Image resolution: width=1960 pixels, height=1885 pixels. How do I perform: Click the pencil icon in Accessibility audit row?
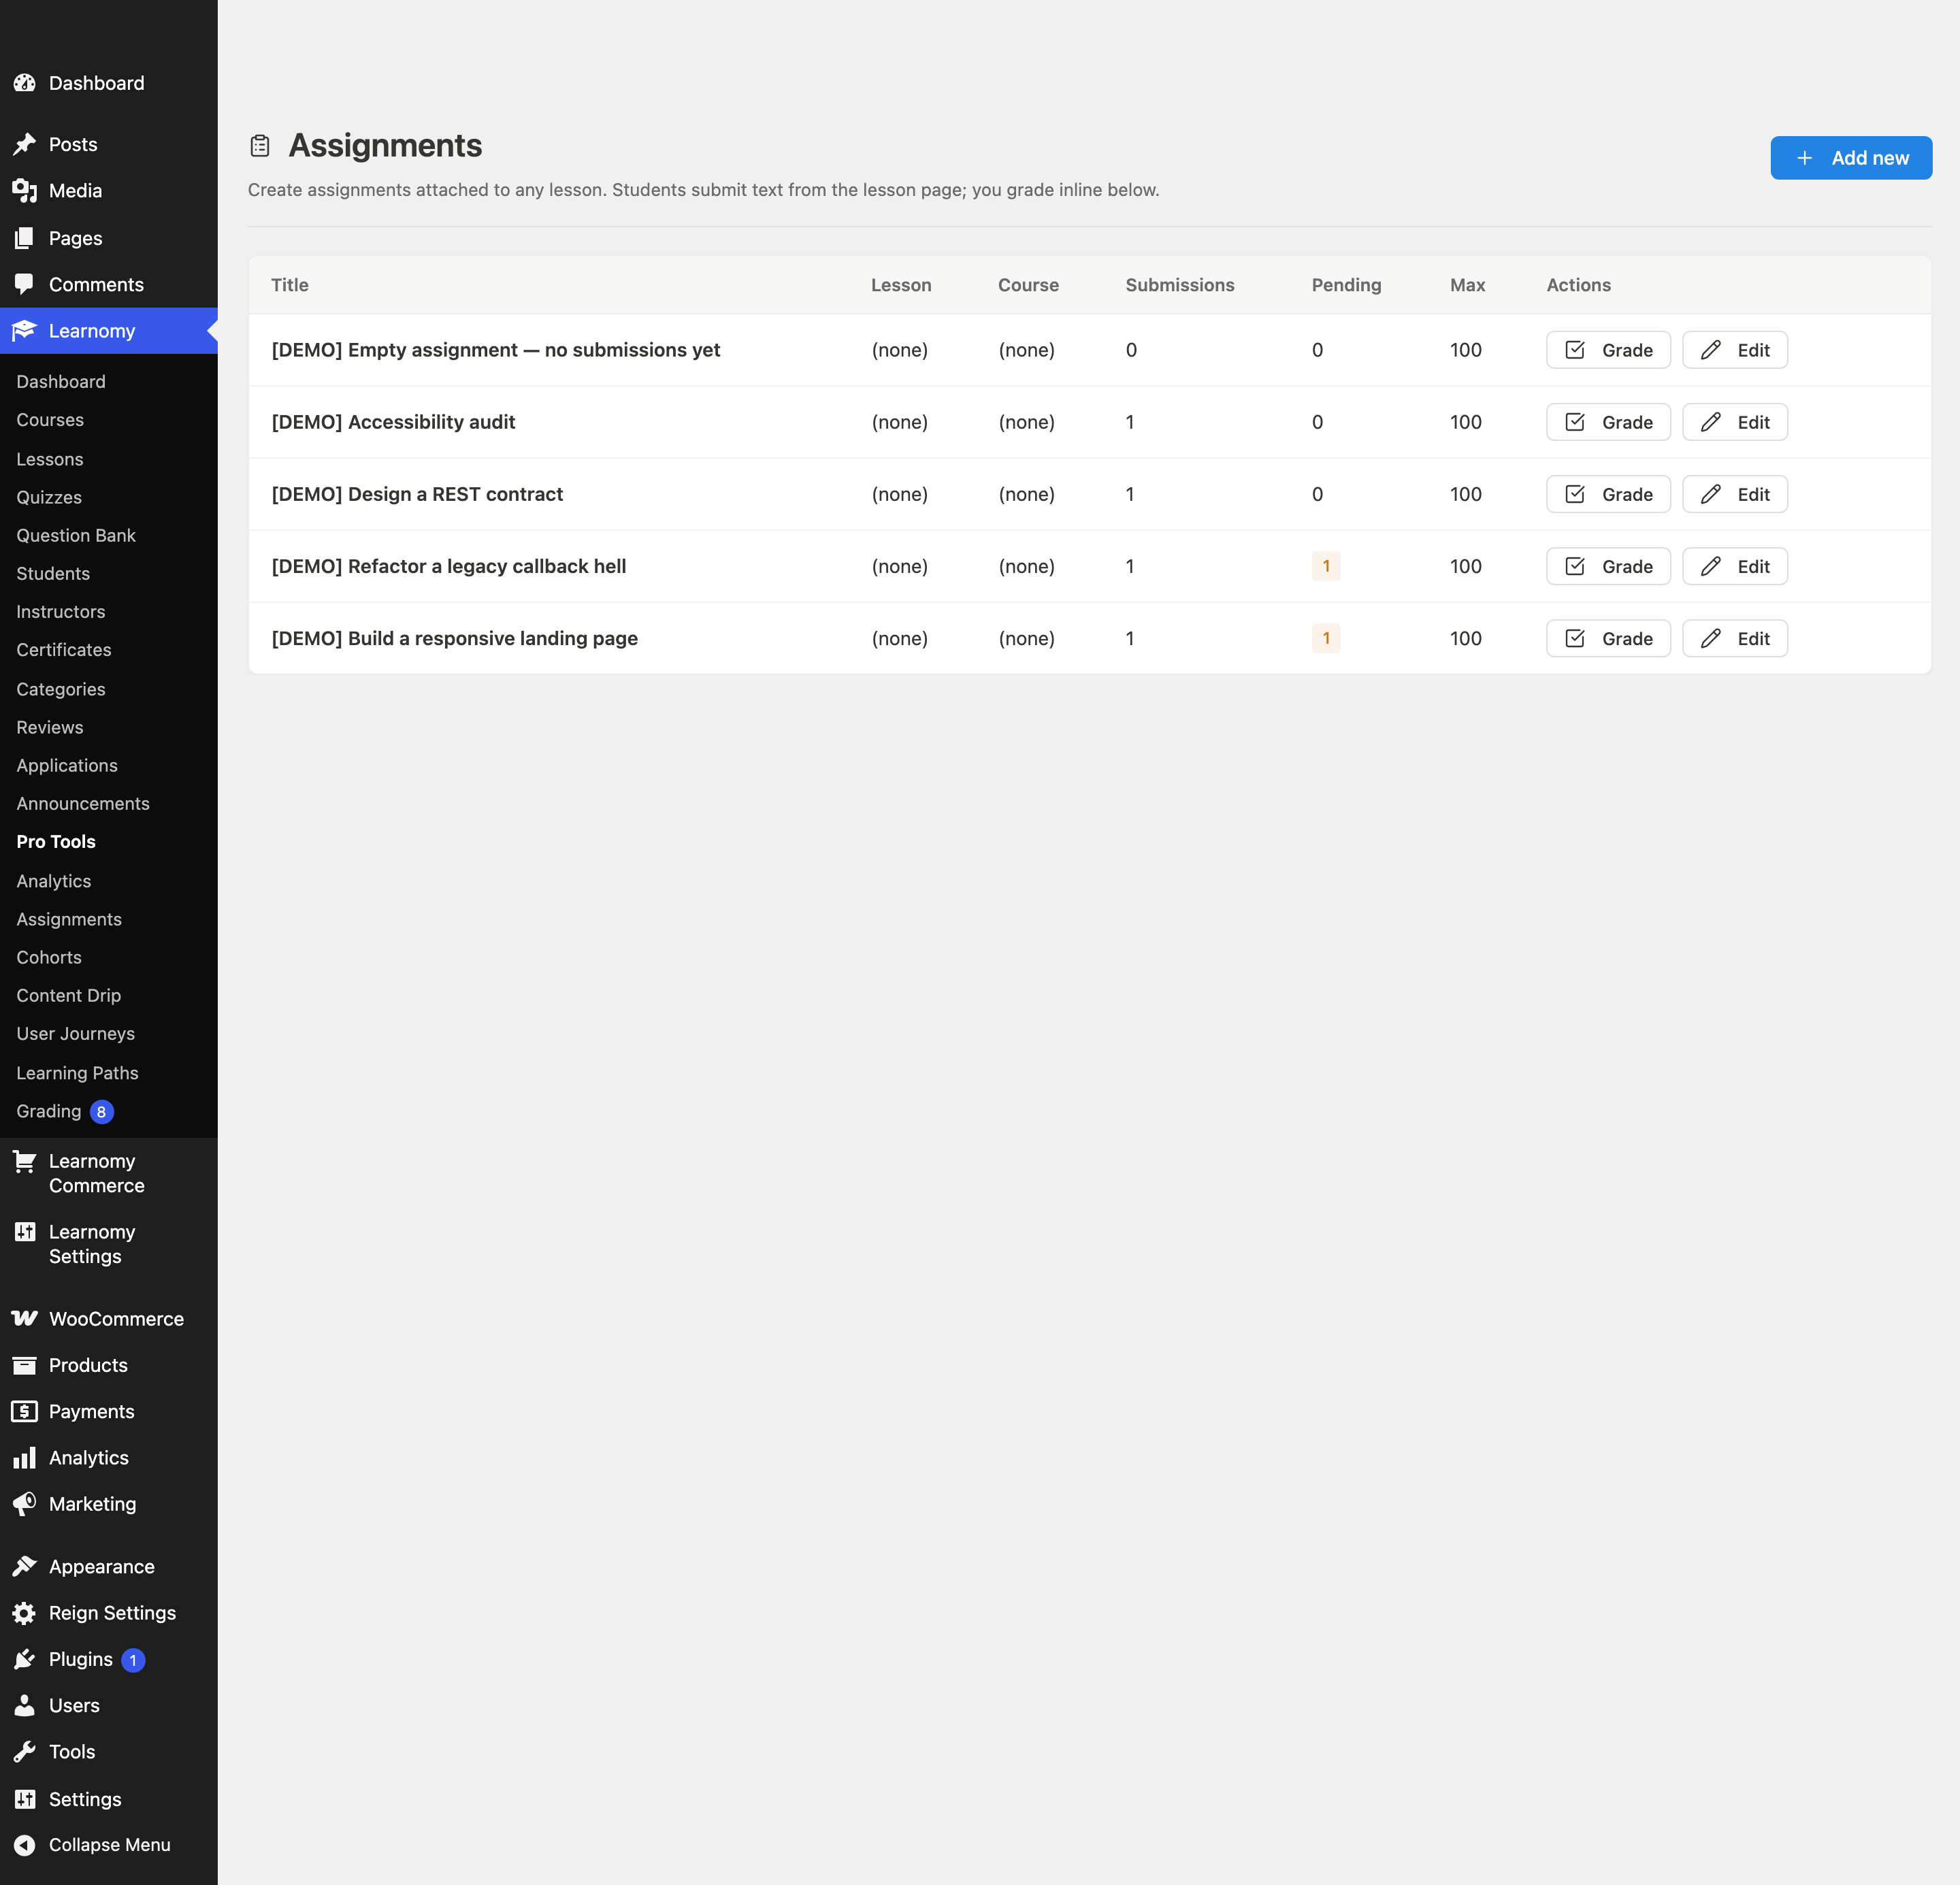coord(1711,422)
